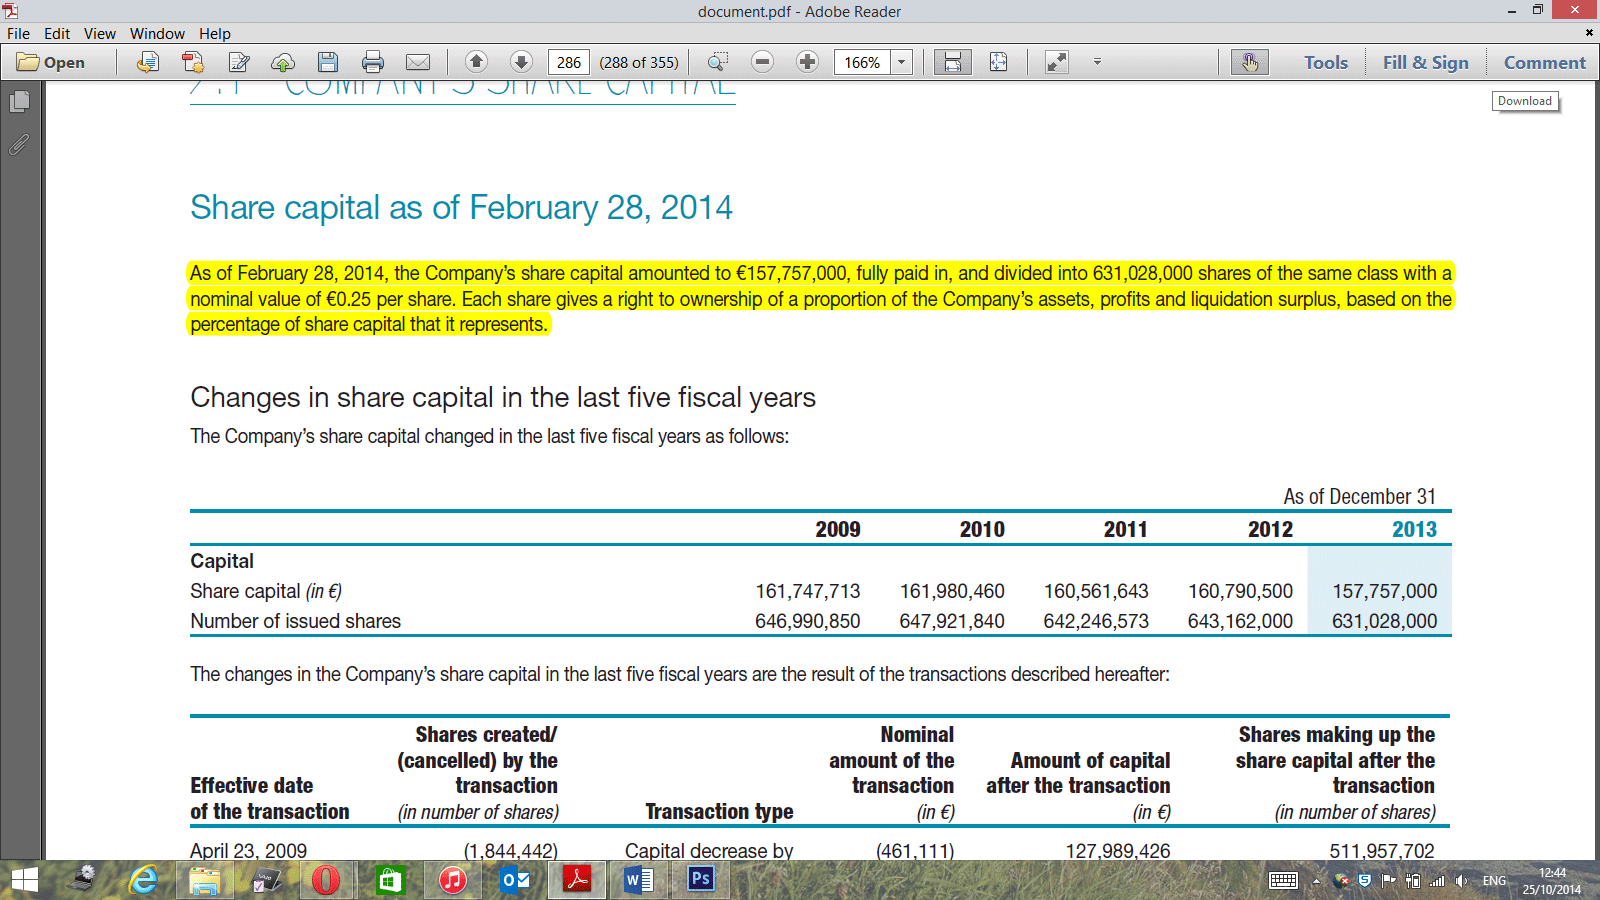1600x900 pixels.
Task: Click the 2013 column header in the table
Action: [x=1414, y=529]
